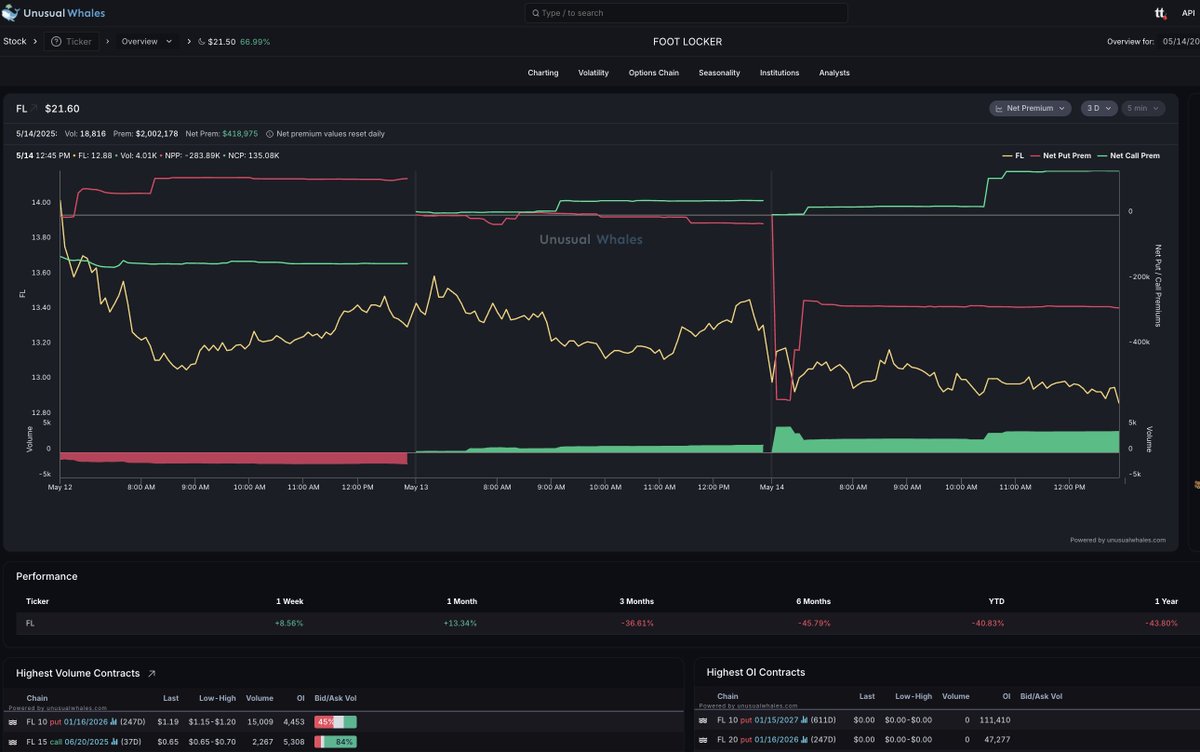Click the 1 Week +8.56% value
The width and height of the screenshot is (1200, 752).
(x=289, y=623)
